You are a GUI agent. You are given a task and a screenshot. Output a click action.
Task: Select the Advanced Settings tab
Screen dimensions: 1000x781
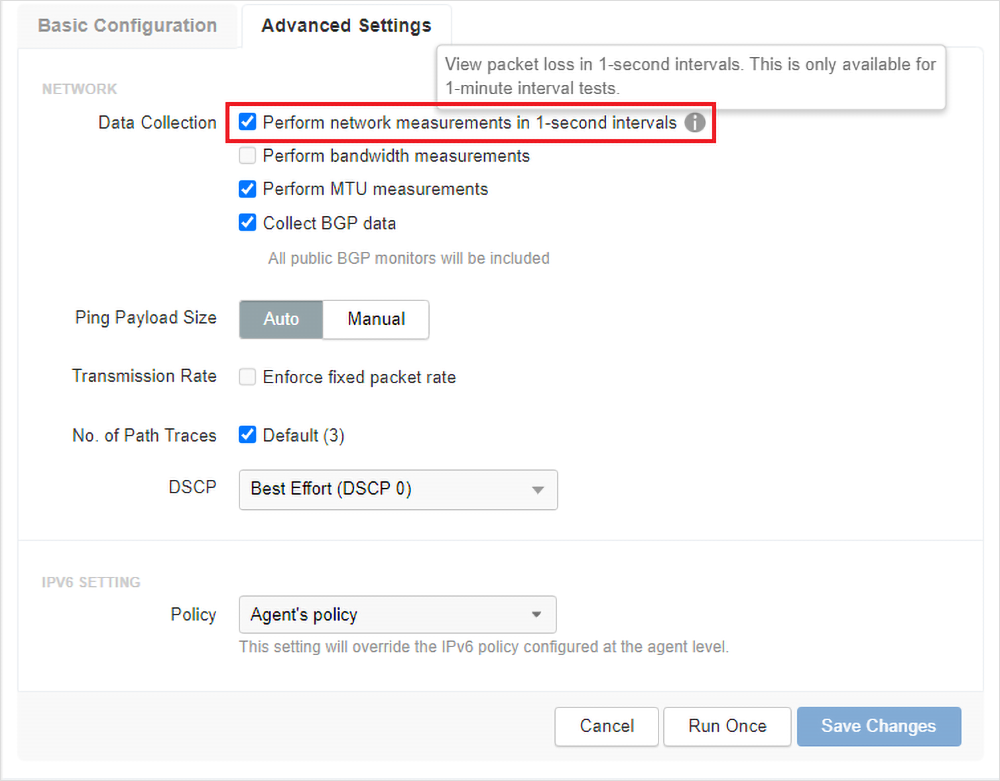click(x=346, y=26)
